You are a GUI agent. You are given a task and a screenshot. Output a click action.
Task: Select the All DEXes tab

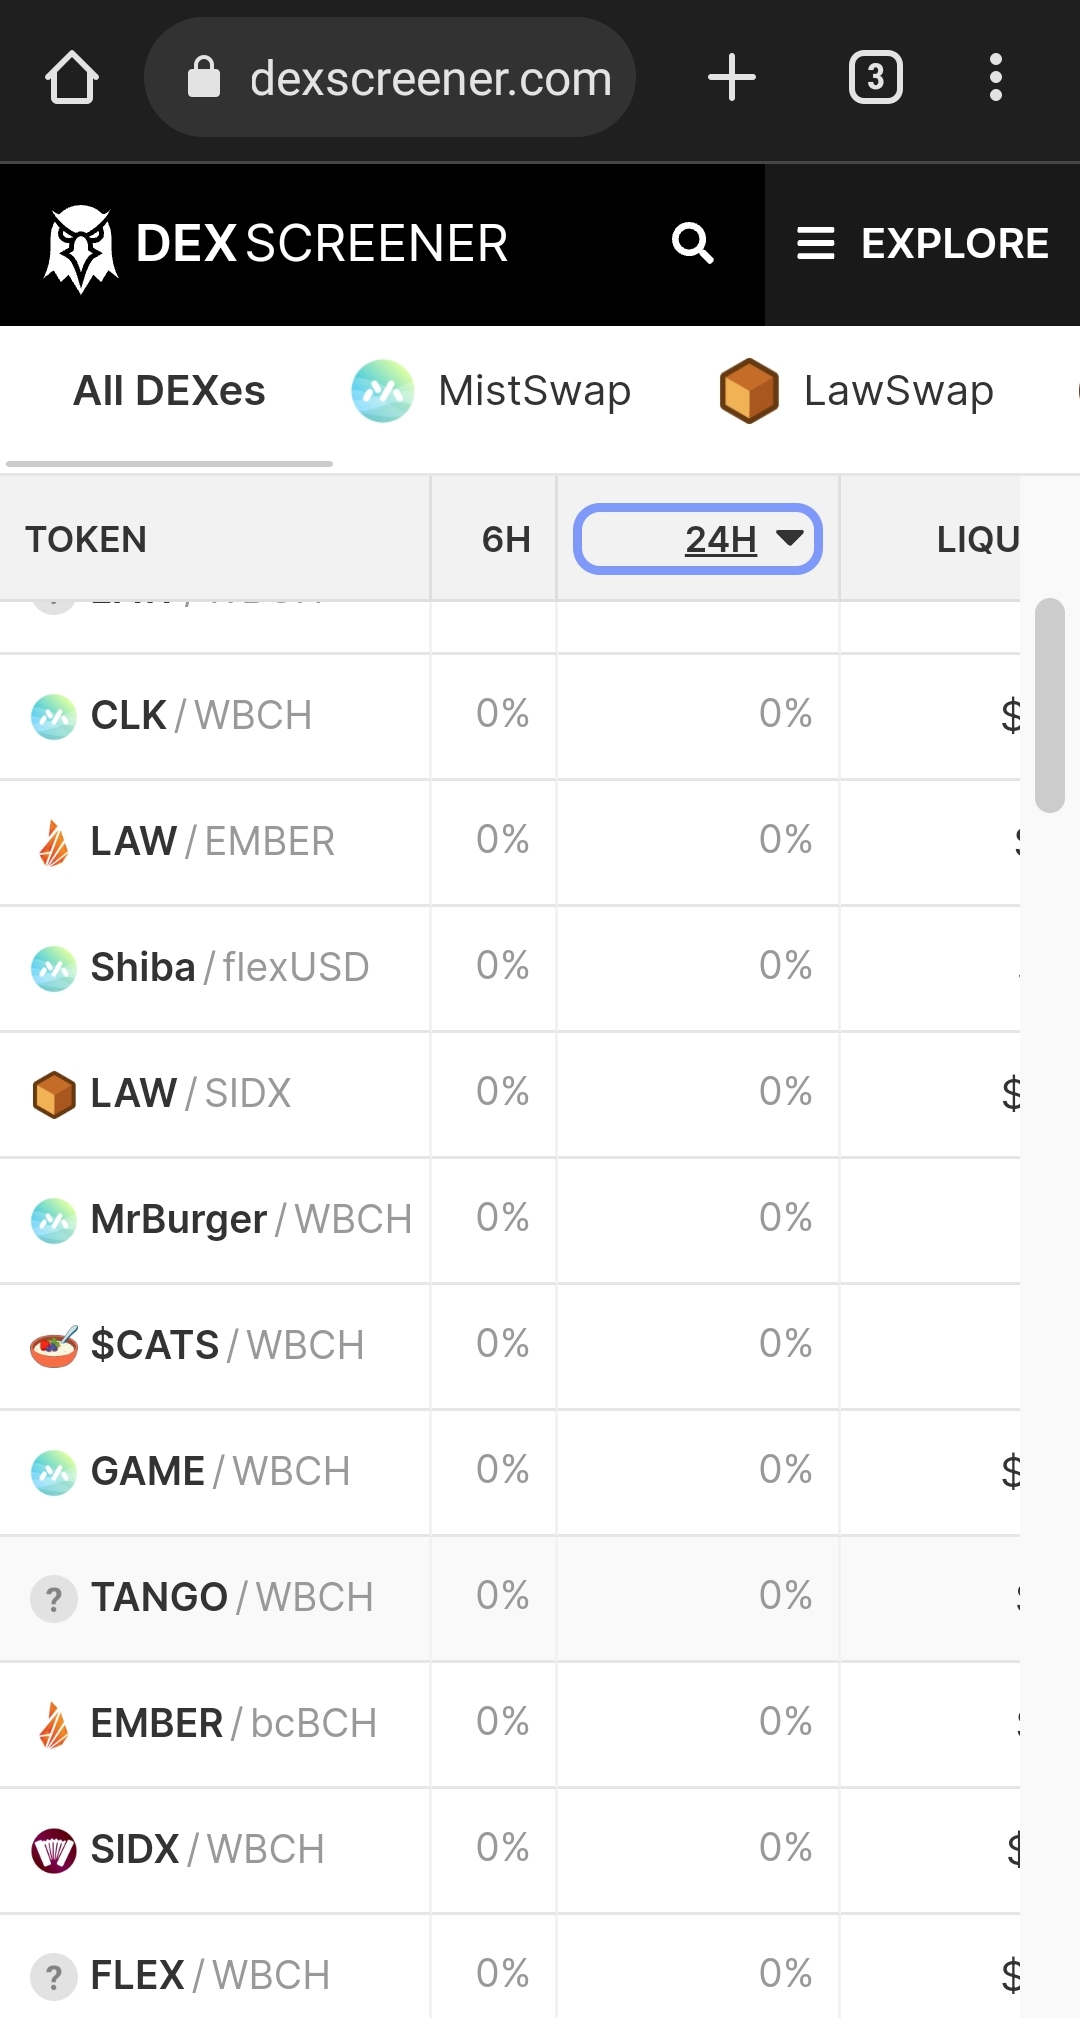point(169,391)
